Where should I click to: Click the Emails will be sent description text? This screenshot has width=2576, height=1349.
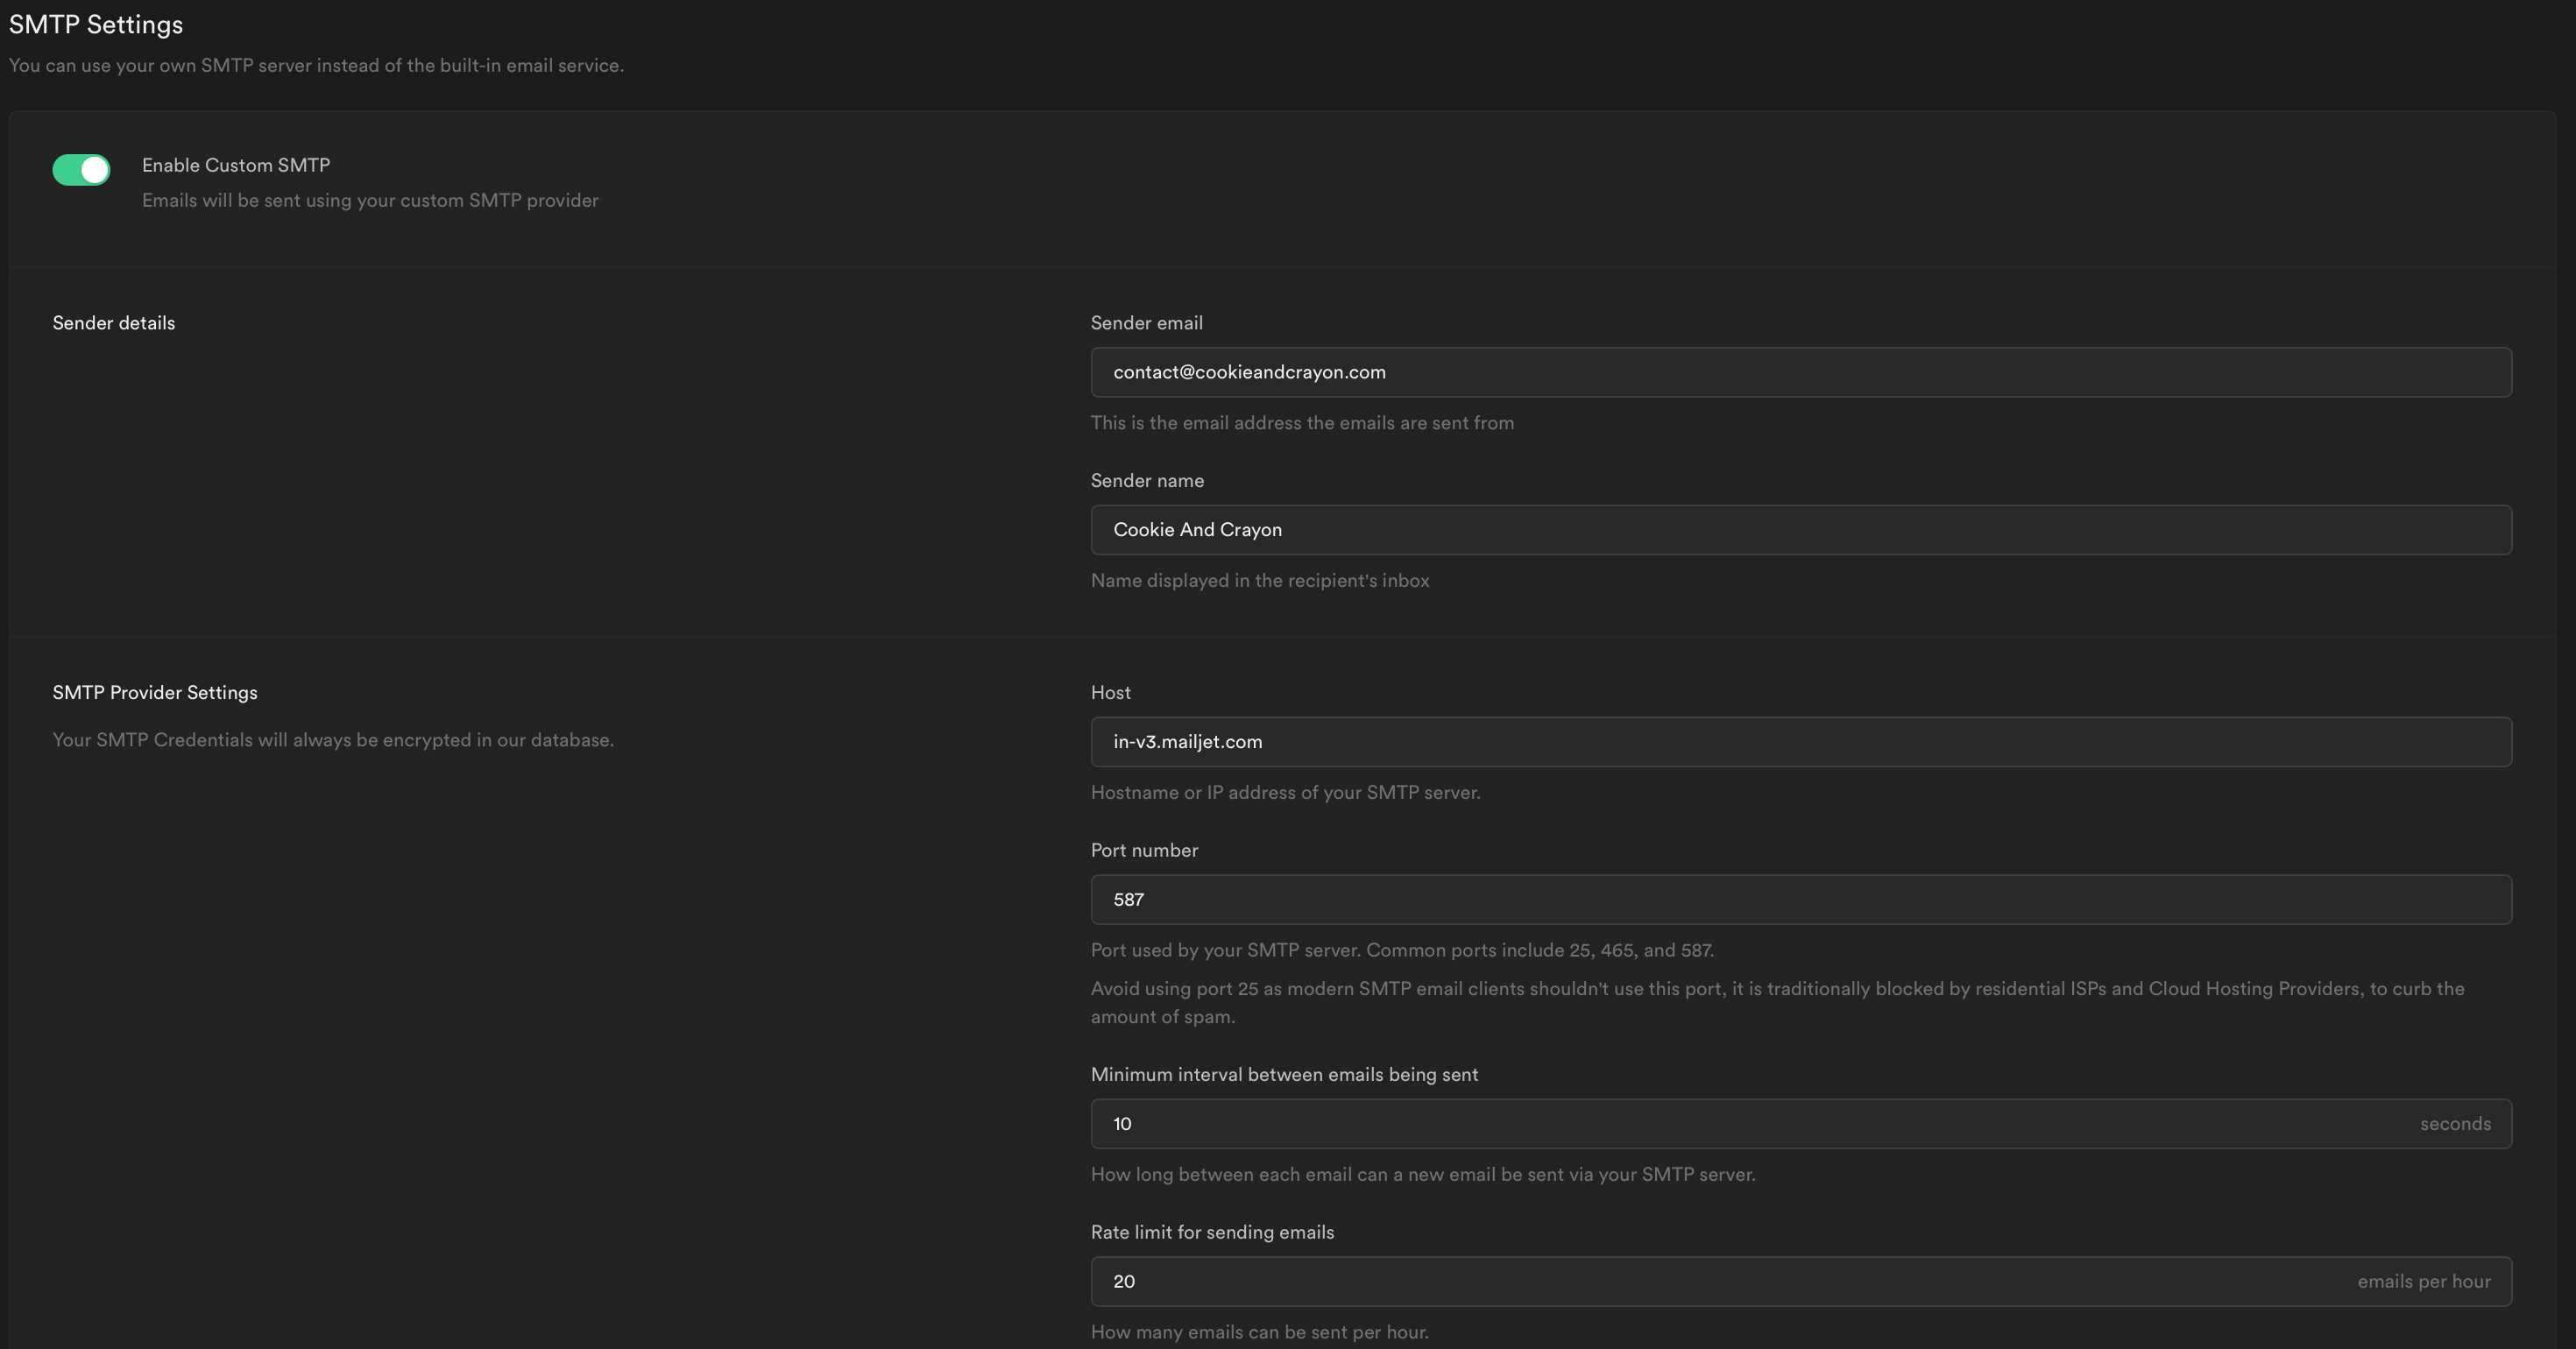(x=369, y=200)
